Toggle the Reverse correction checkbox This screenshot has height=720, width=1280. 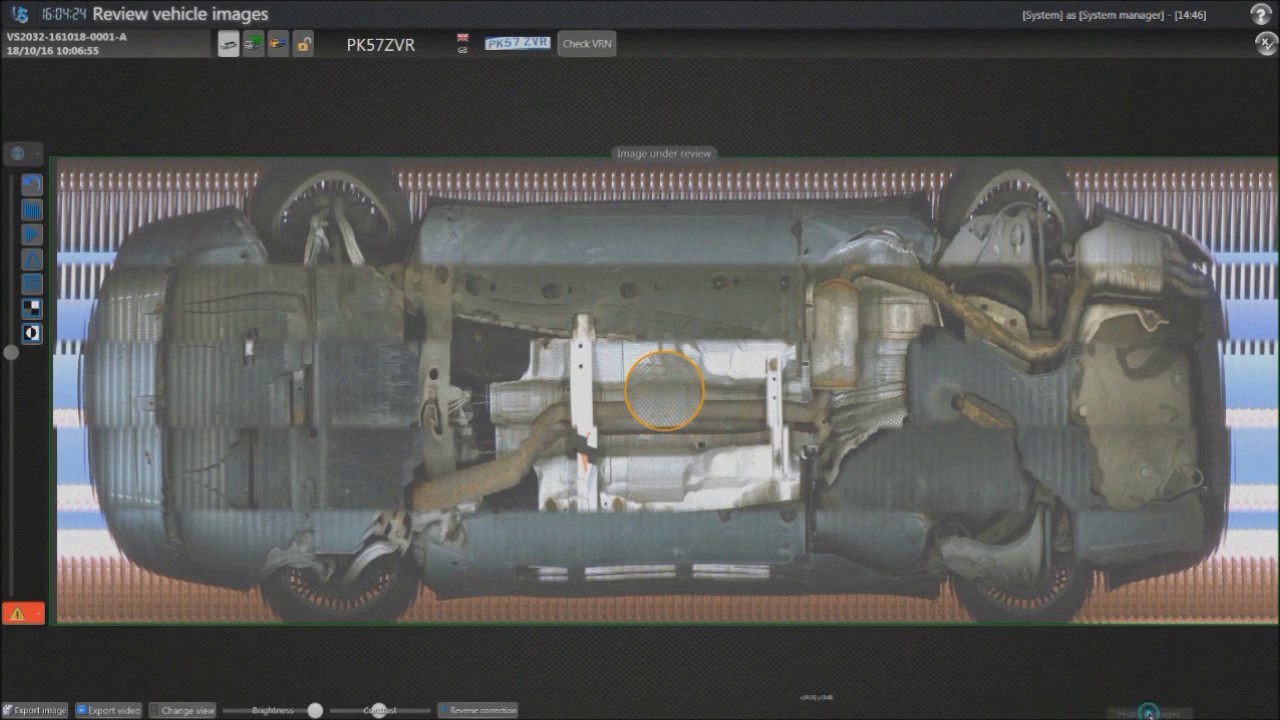(x=445, y=710)
